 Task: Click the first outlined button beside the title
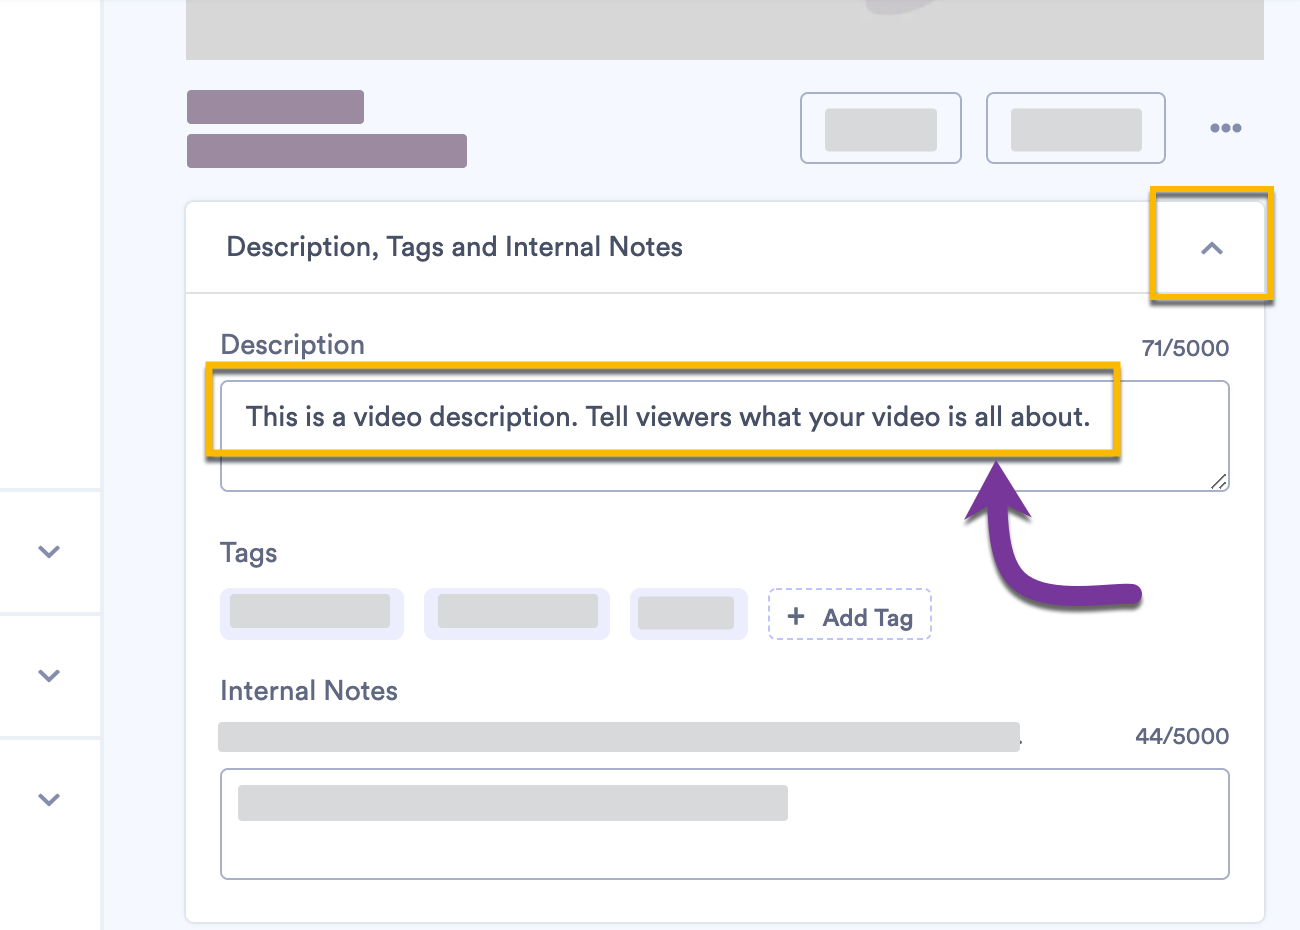[x=880, y=128]
